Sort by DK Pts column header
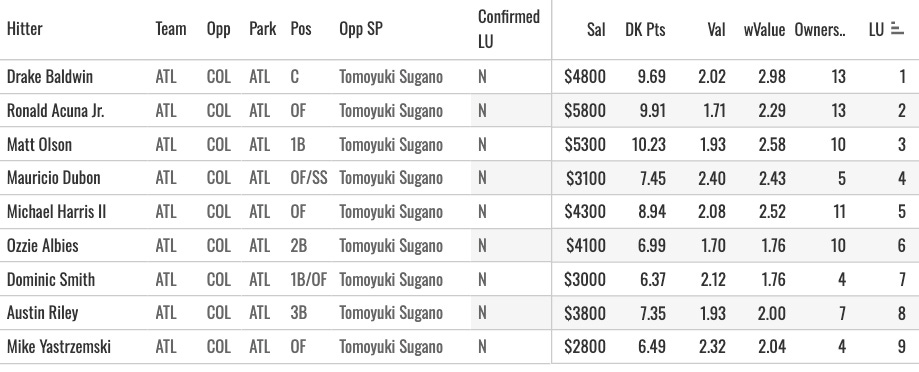 tap(645, 29)
